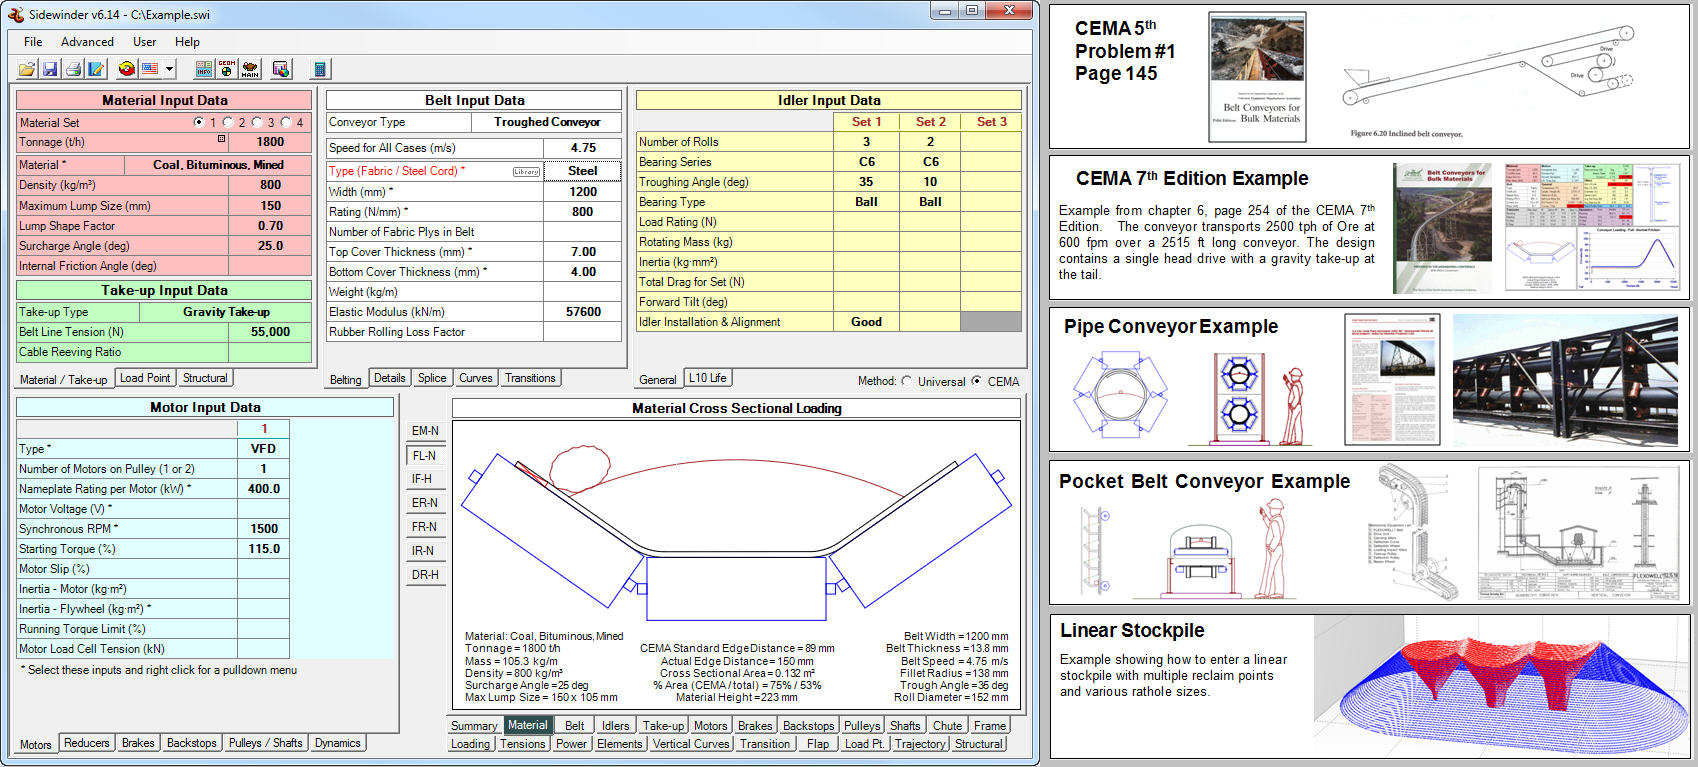Screen dimensions: 1698x767
Task: Open the units flag dropdown arrow
Action: click(x=170, y=69)
